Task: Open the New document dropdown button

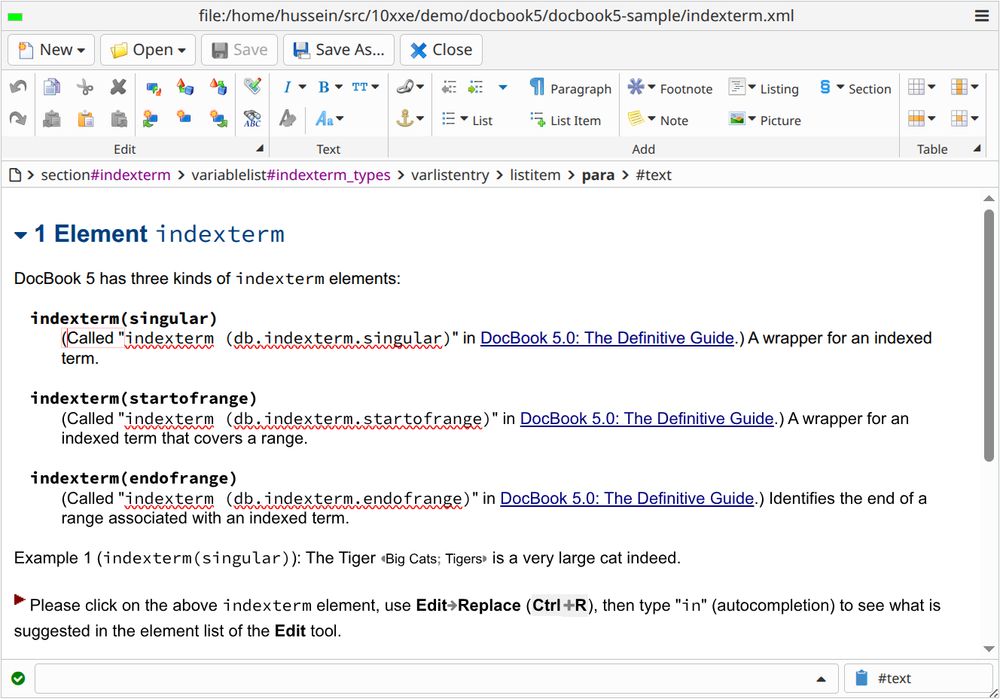Action: 51,50
